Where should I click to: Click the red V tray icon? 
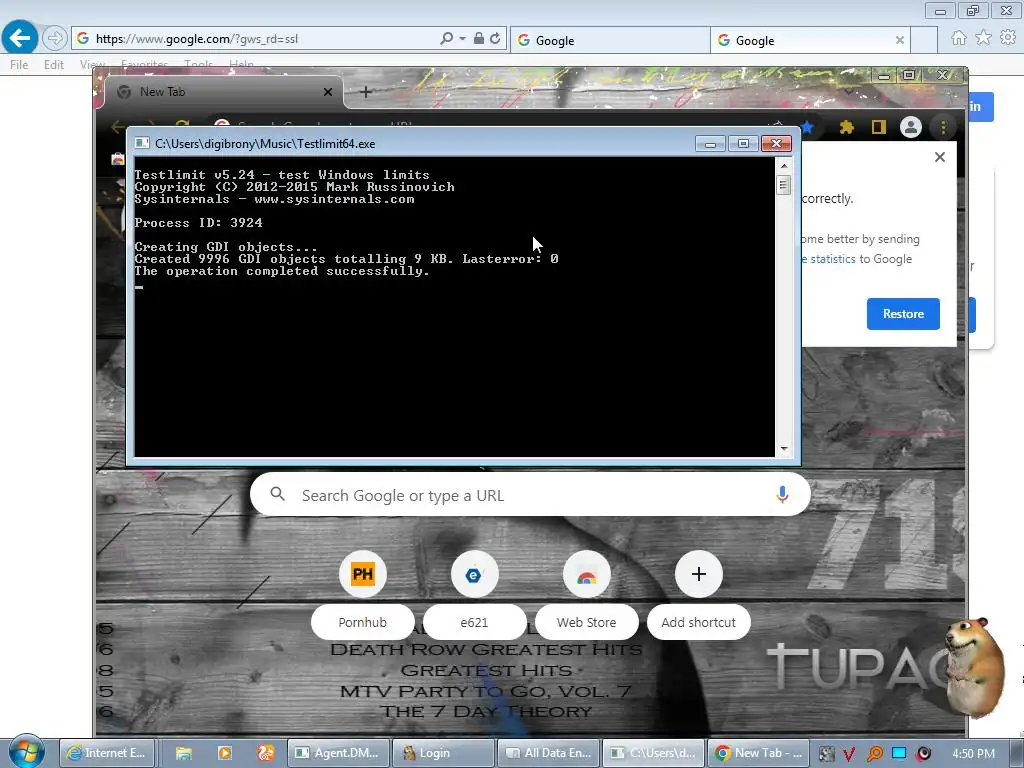click(849, 754)
